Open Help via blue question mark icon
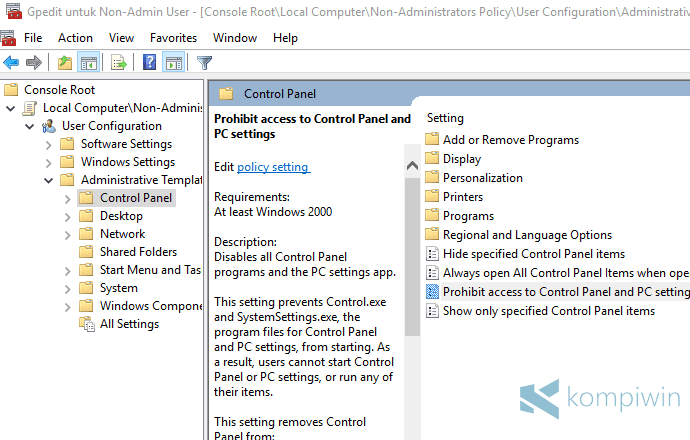 click(x=150, y=62)
